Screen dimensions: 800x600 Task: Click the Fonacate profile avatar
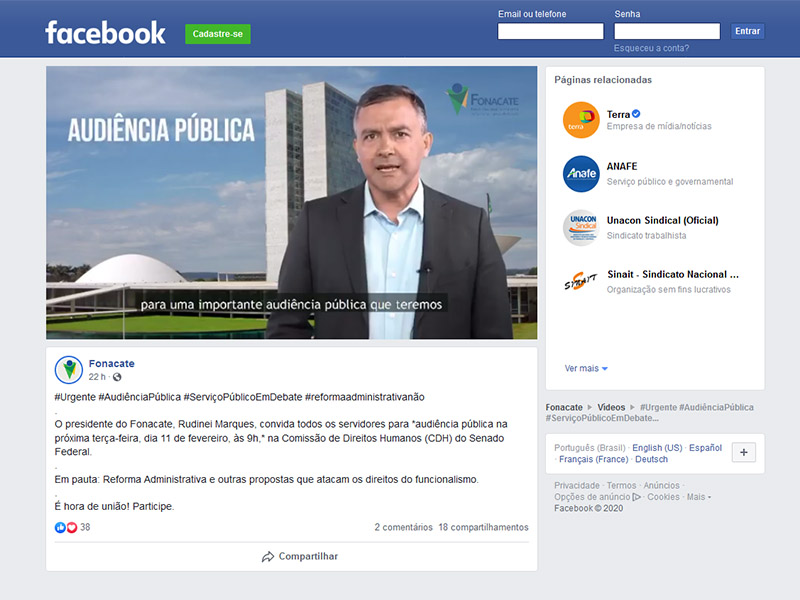(69, 370)
